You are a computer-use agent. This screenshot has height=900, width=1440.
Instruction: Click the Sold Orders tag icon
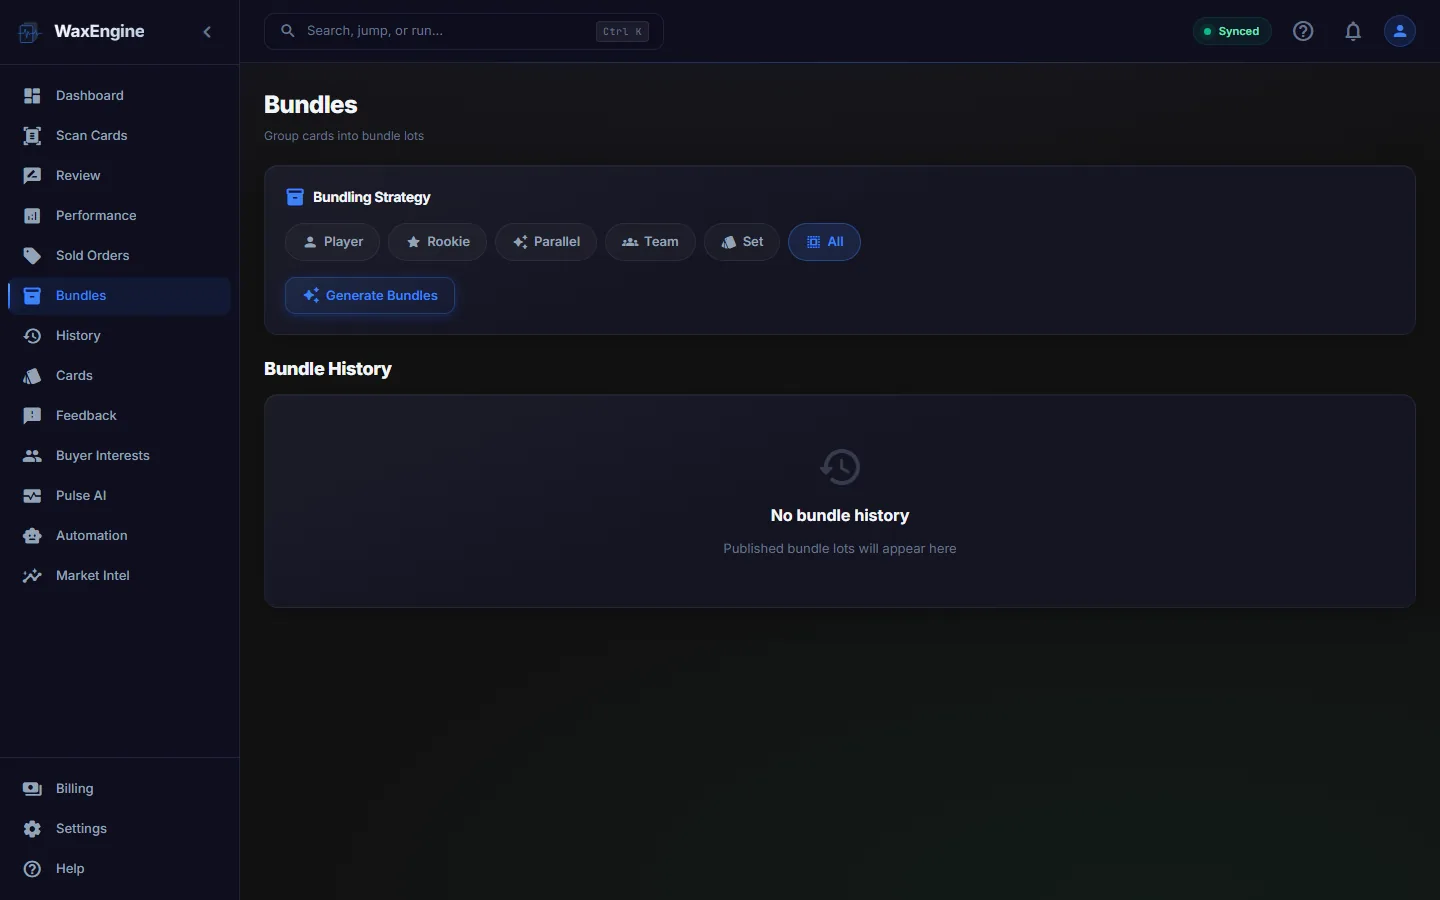(32, 256)
